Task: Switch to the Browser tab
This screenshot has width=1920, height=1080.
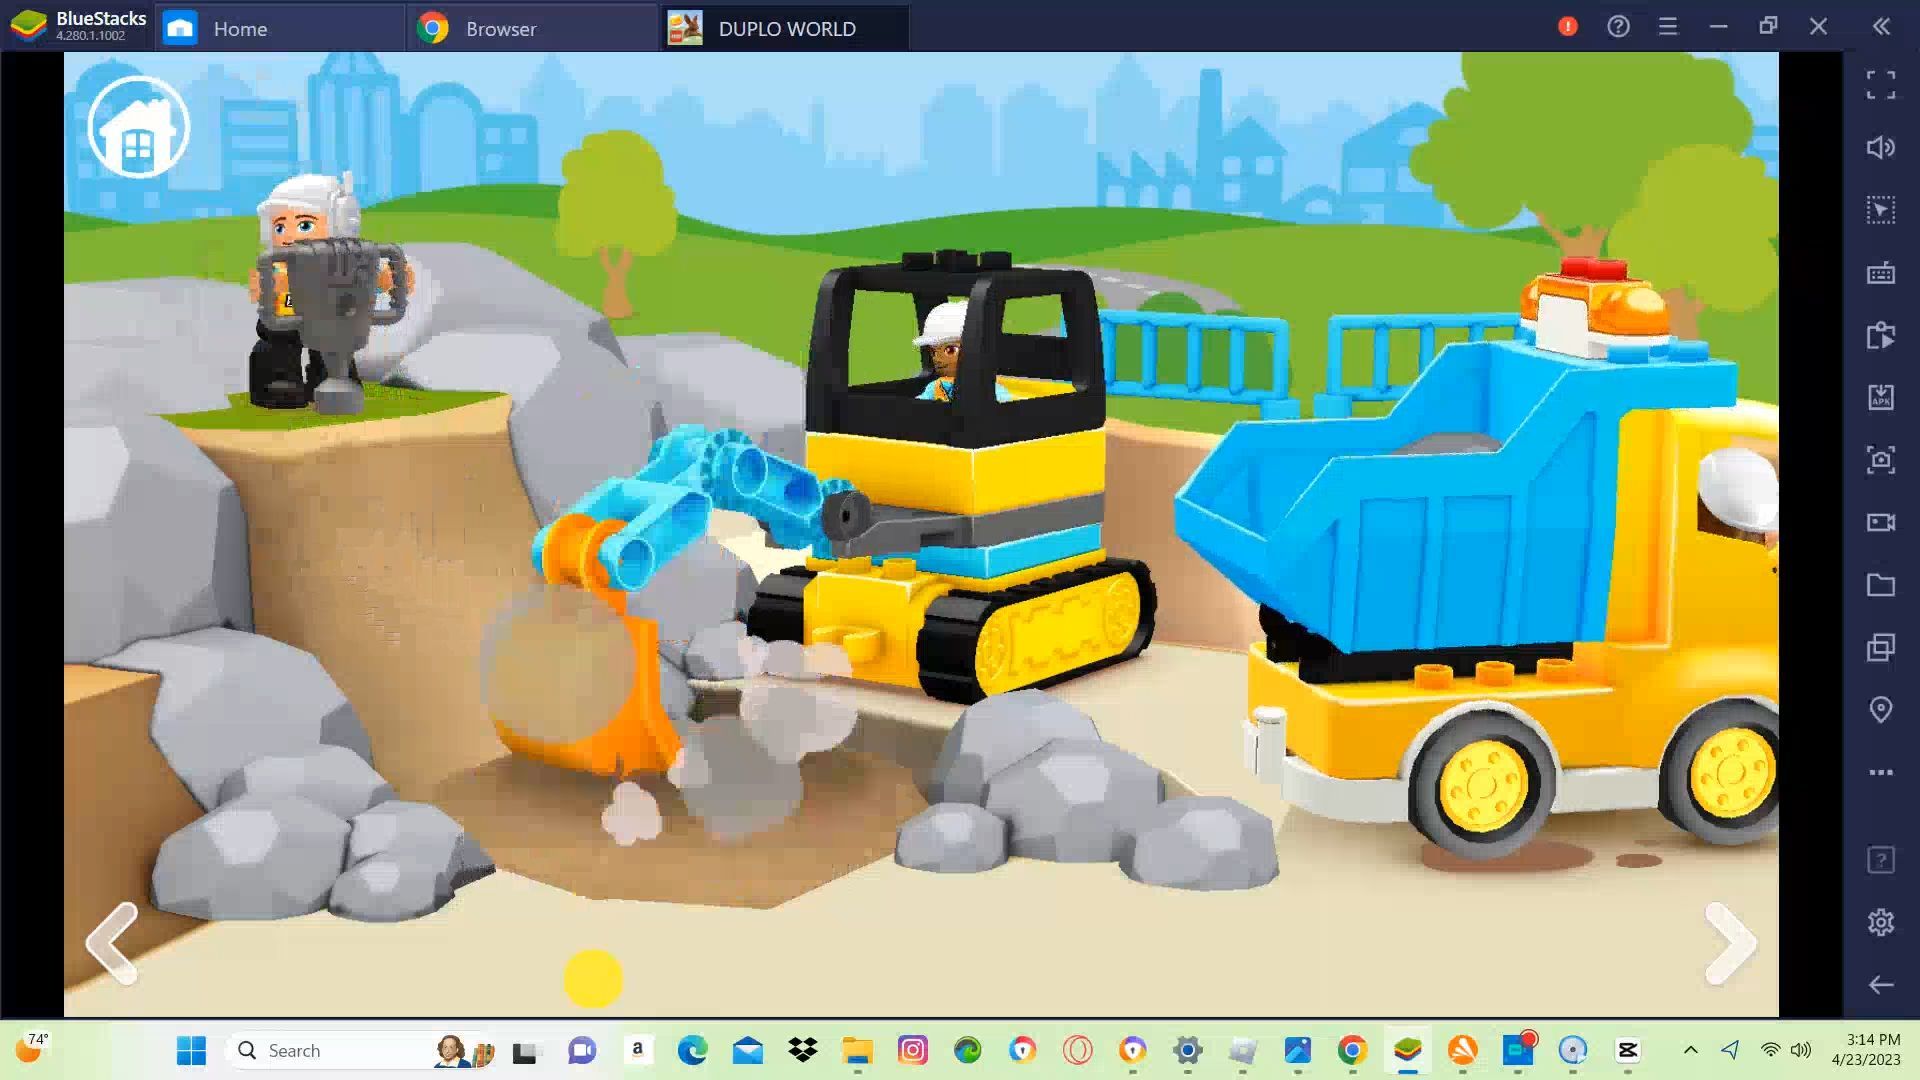Action: pyautogui.click(x=500, y=28)
